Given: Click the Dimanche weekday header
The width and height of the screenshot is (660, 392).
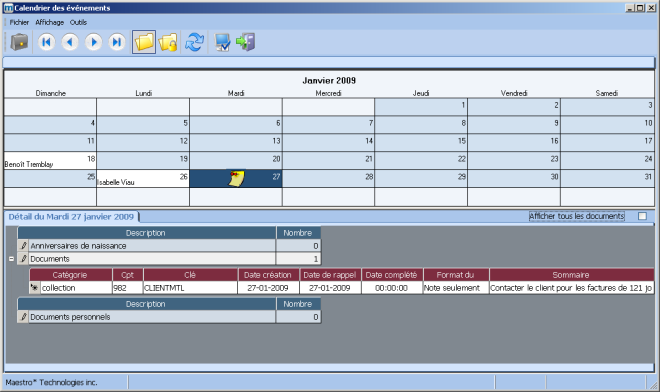Looking at the screenshot, I should [51, 93].
